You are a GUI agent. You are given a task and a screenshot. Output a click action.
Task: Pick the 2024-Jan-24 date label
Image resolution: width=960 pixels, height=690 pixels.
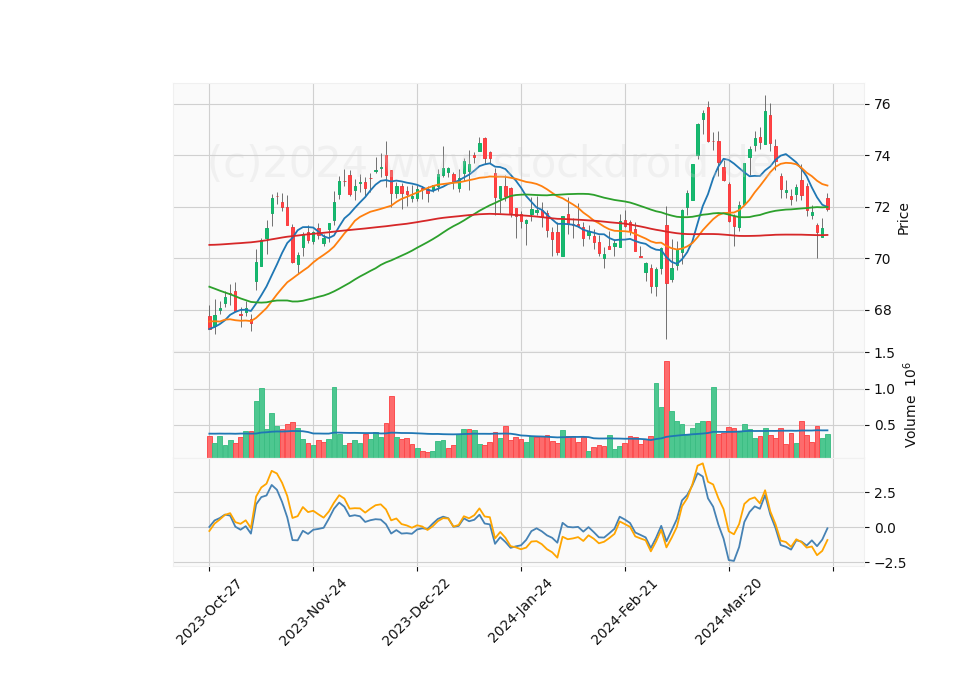(520, 612)
